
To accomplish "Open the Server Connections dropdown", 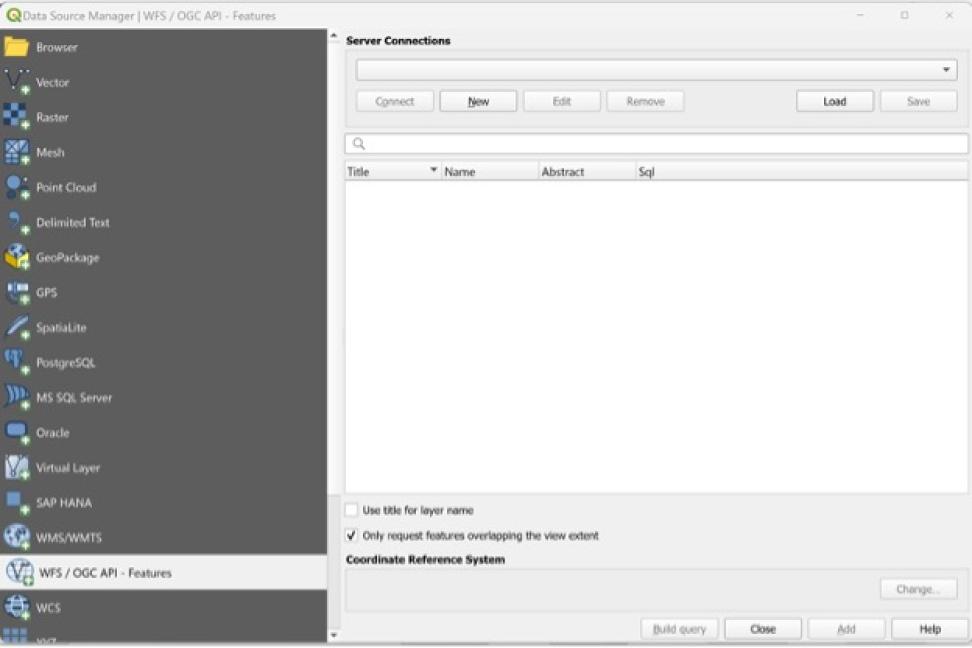I will 656,69.
